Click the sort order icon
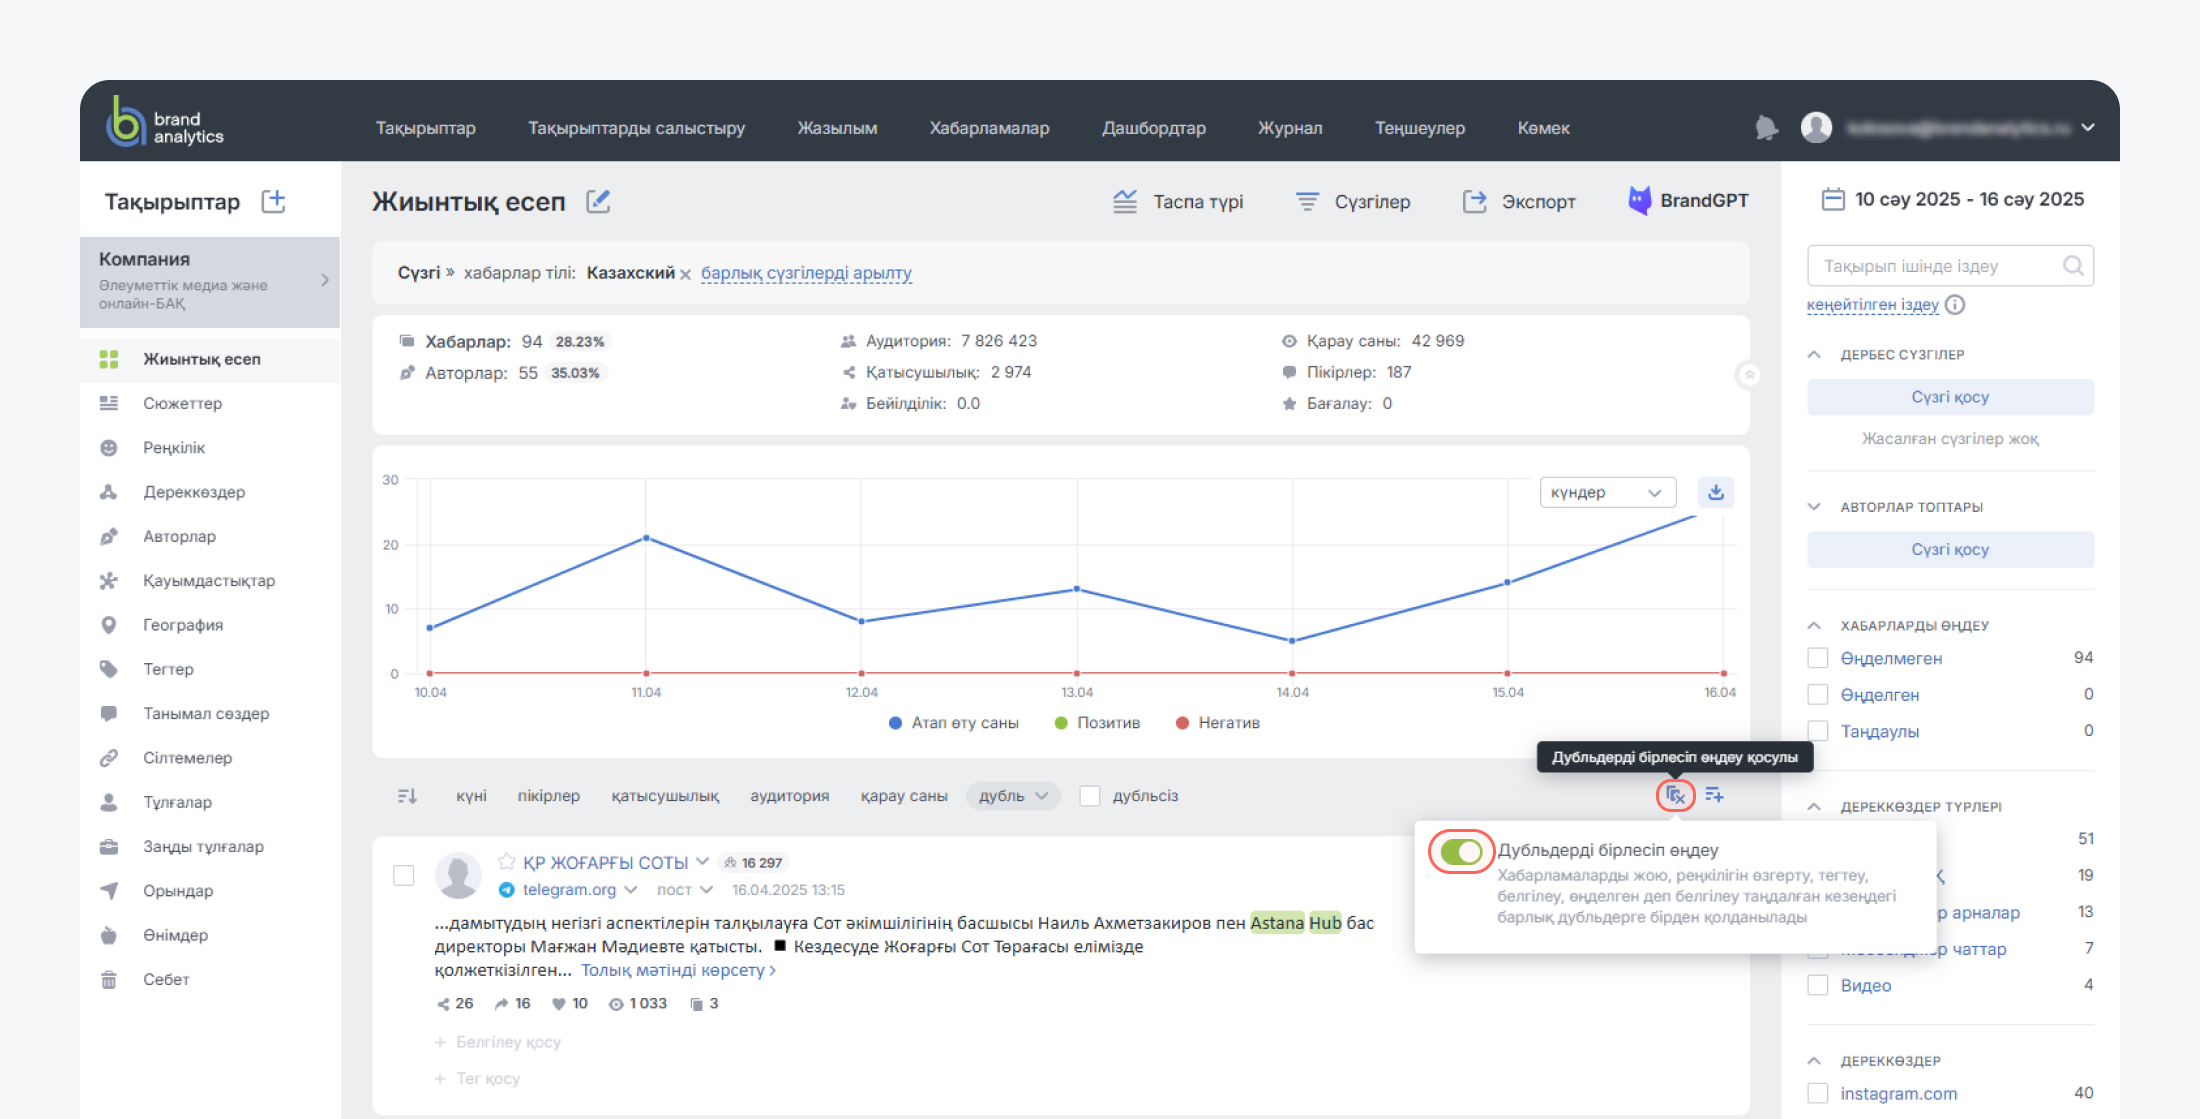2200x1119 pixels. tap(407, 796)
